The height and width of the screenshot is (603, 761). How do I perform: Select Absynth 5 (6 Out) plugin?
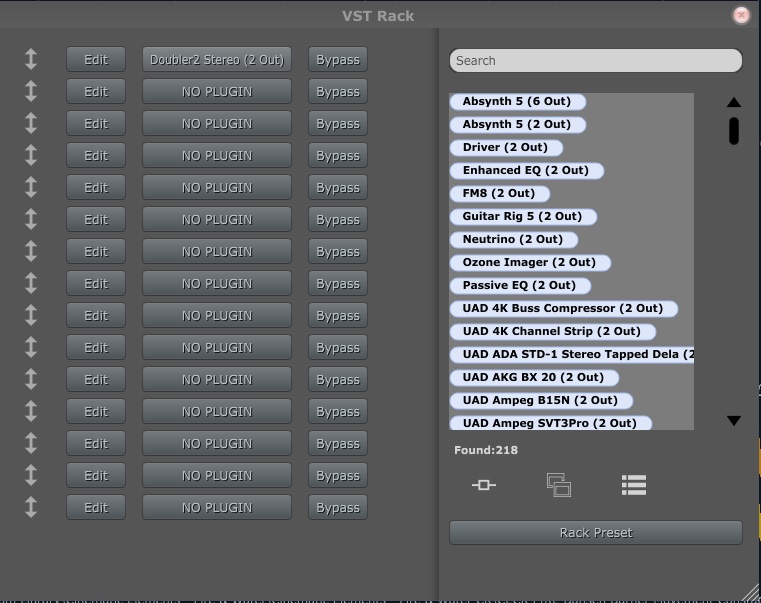coord(517,101)
